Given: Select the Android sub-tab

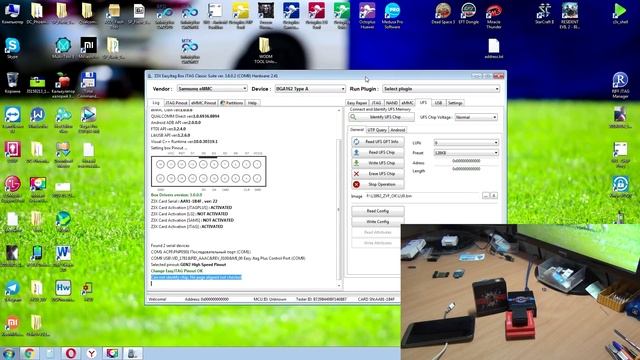Looking at the screenshot, I should (398, 130).
